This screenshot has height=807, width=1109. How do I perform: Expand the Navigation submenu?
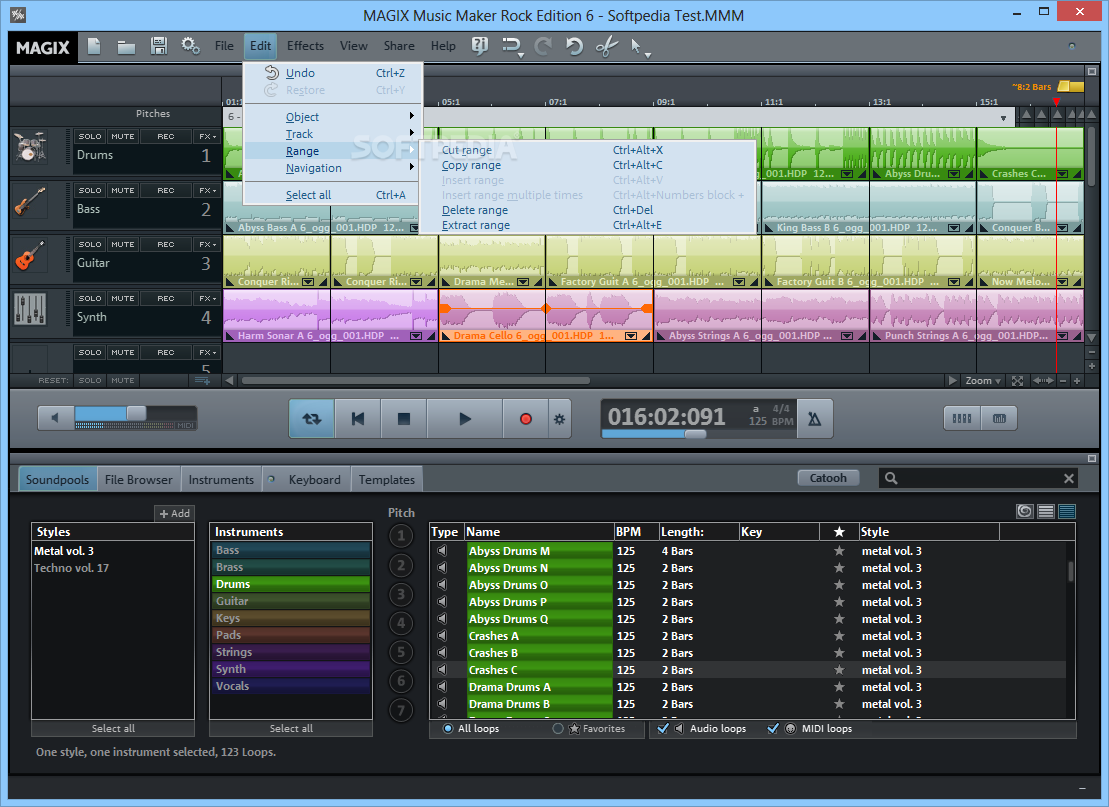pos(332,168)
